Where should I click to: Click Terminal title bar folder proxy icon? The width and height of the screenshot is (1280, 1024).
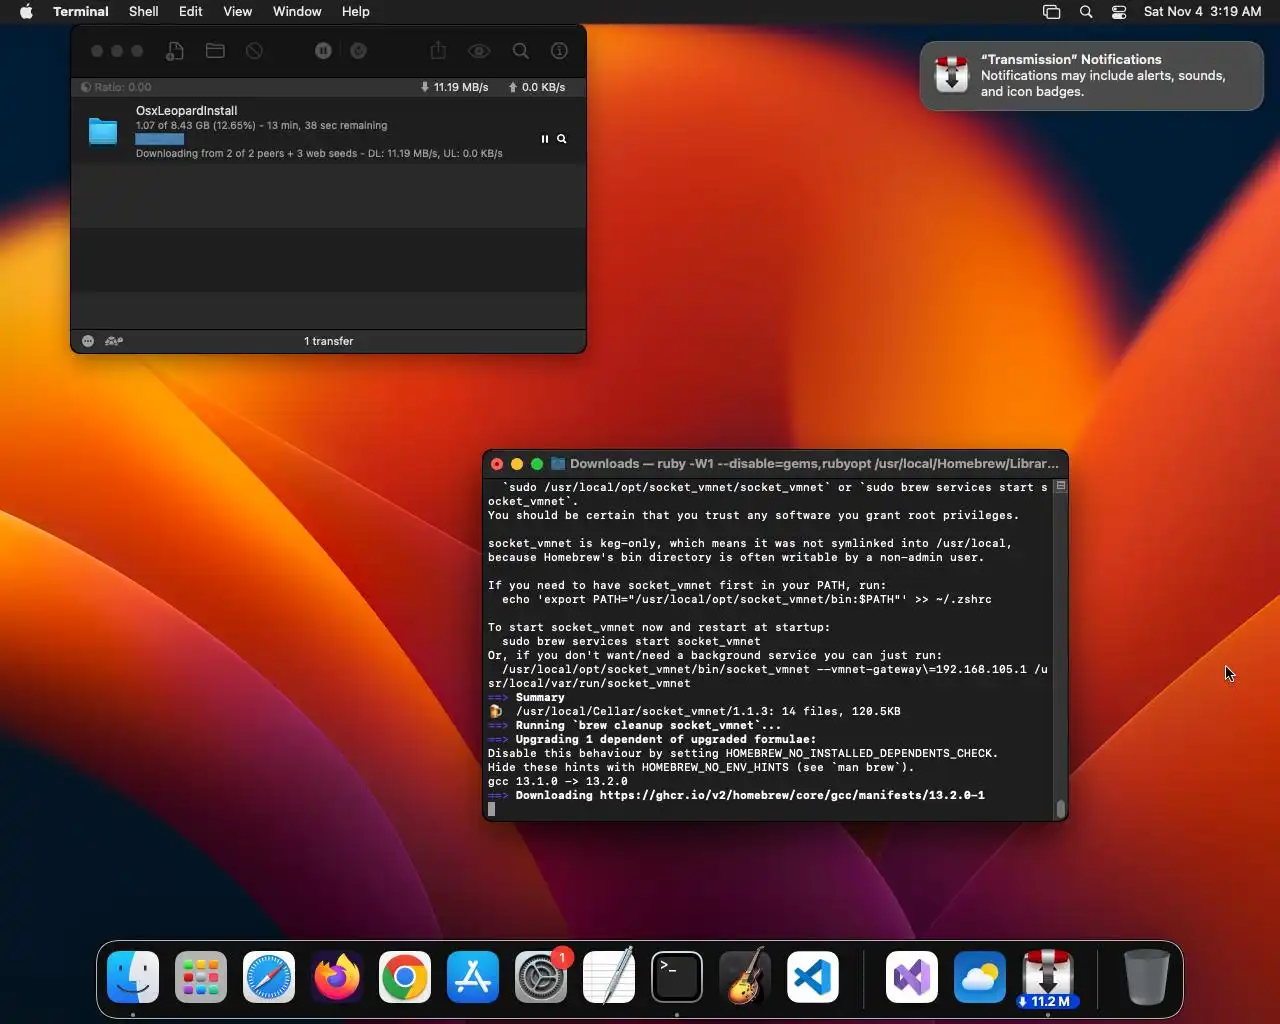click(558, 464)
